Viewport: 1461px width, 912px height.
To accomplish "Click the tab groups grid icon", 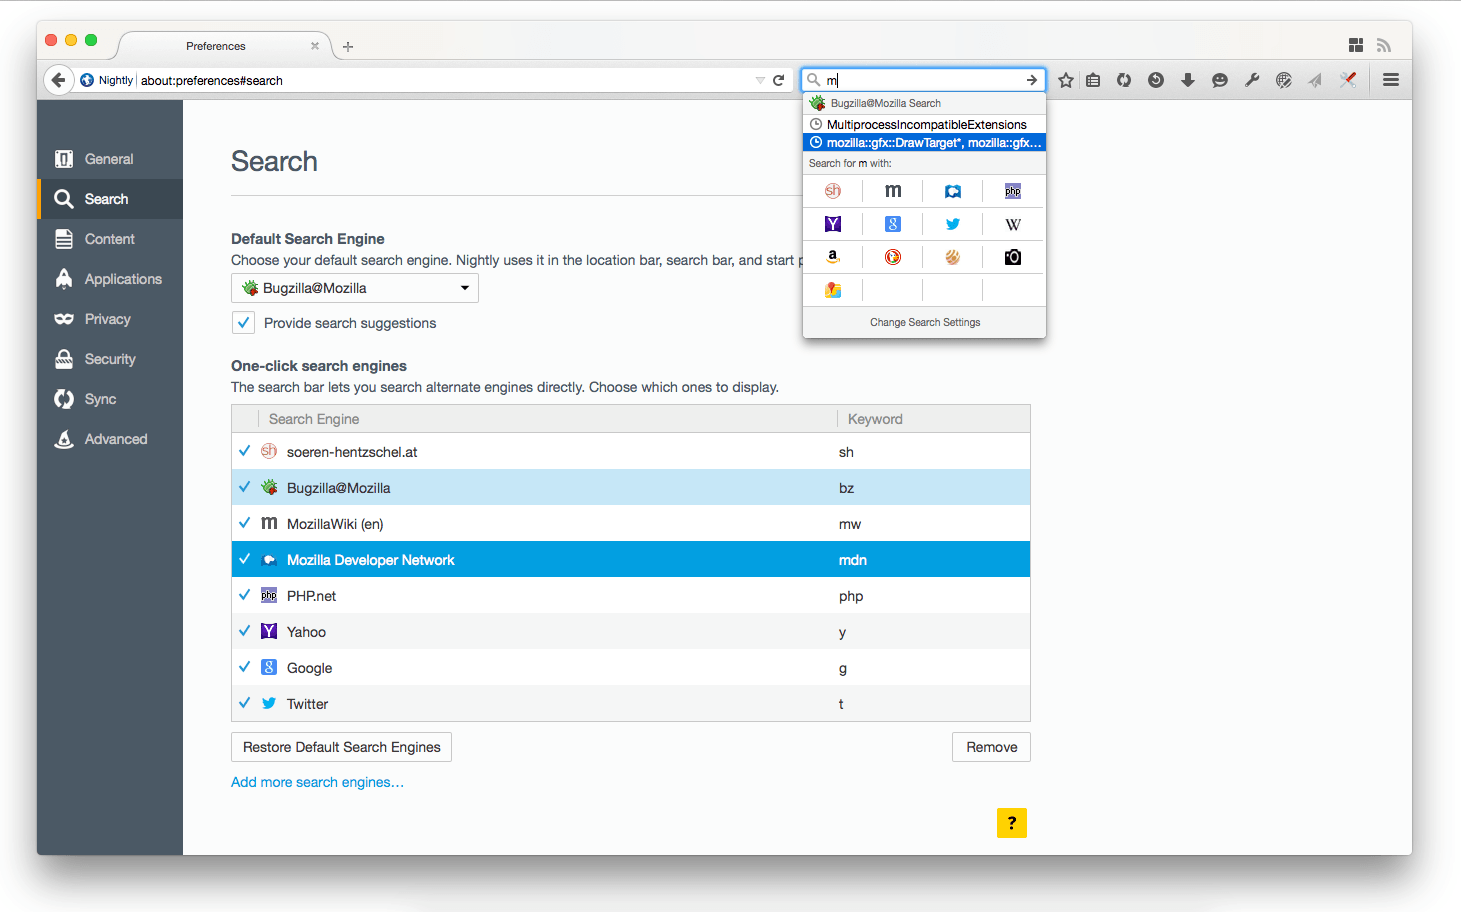I will tap(1356, 45).
